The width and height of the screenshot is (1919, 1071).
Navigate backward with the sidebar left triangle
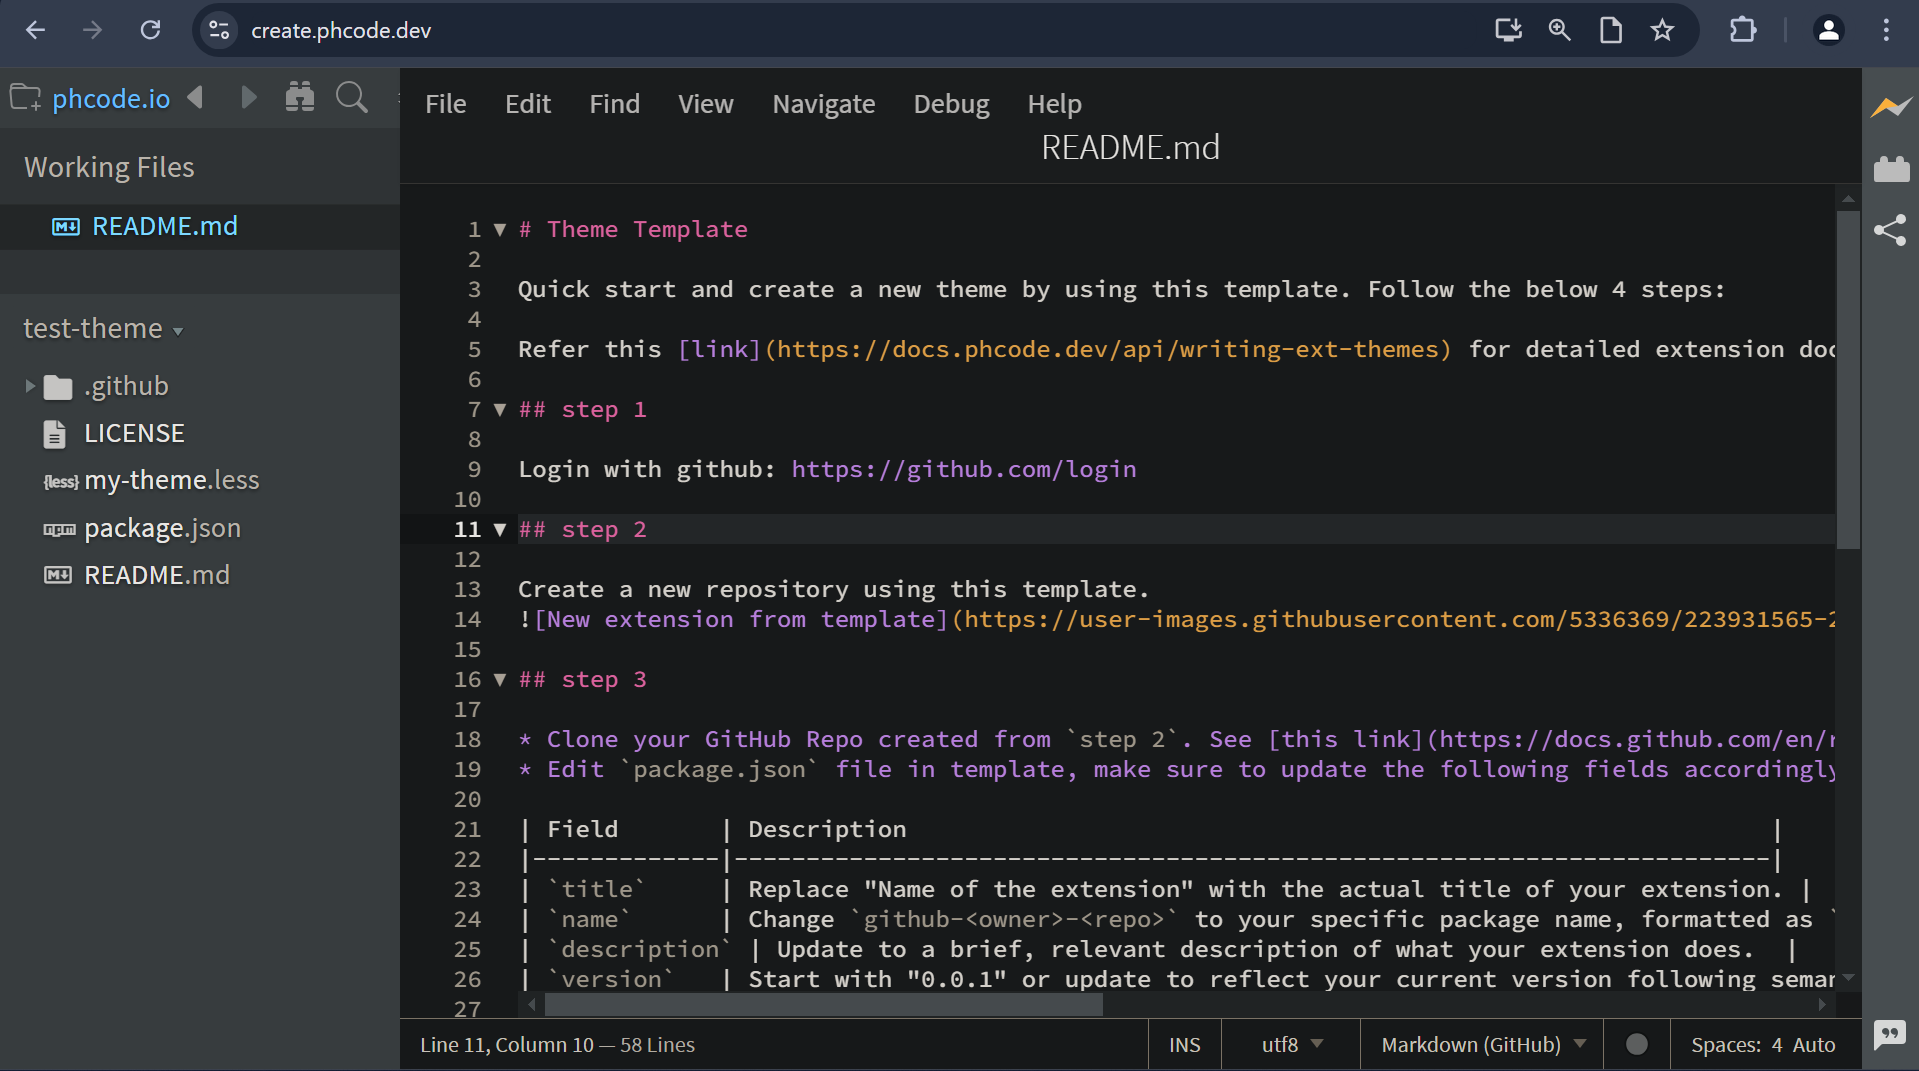click(x=195, y=97)
